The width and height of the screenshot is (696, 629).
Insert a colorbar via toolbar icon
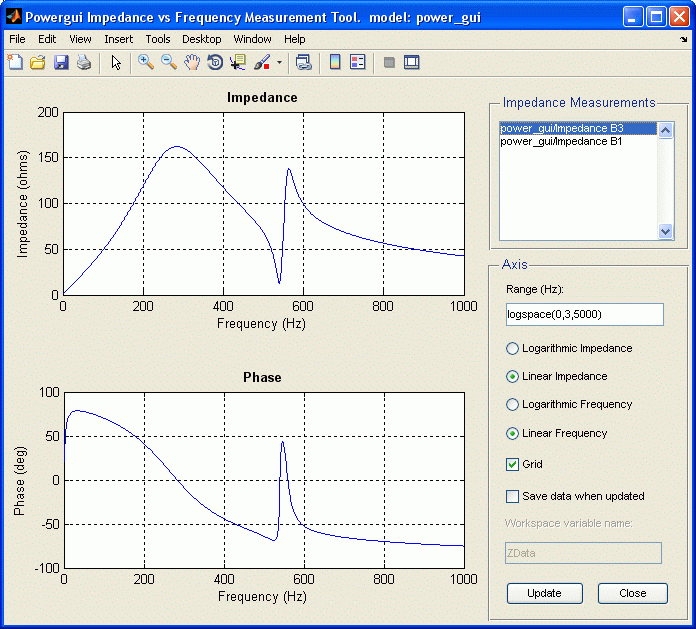(335, 62)
